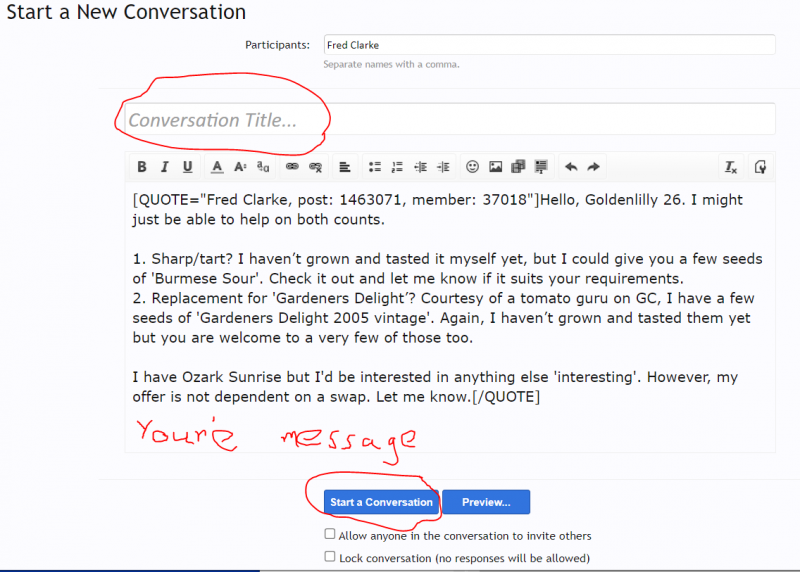Viewport: 800px width, 572px height.
Task: Open the font size dropdown
Action: [240, 167]
